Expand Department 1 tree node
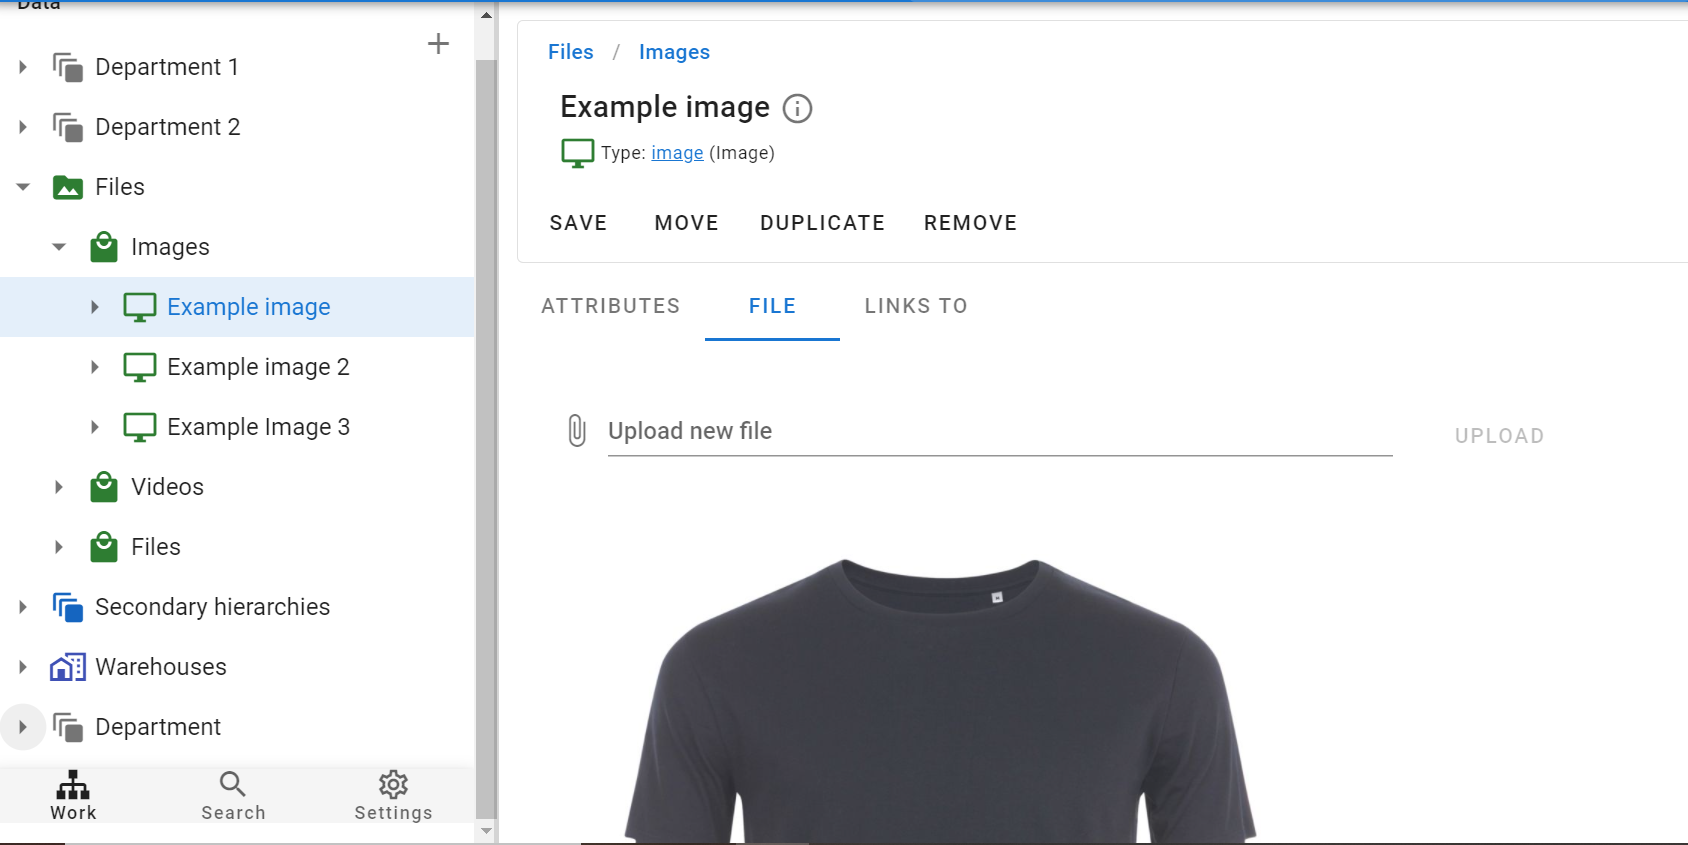Screen dimensions: 1688x845 tap(23, 67)
